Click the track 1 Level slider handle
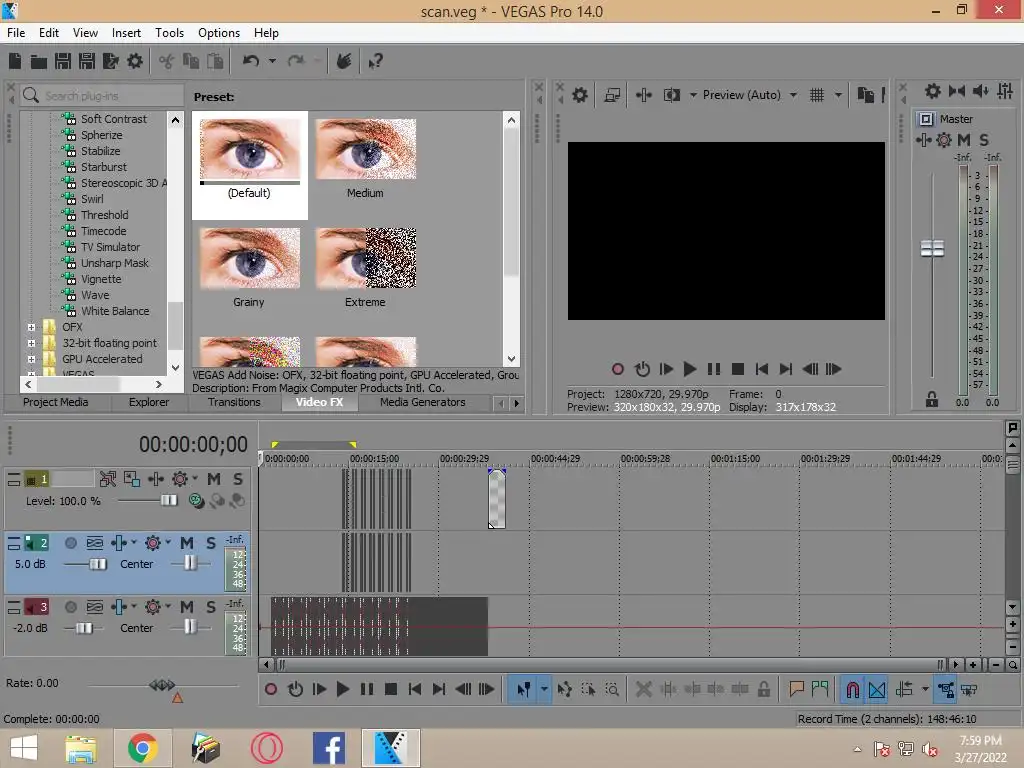This screenshot has width=1024, height=768. pyautogui.click(x=168, y=500)
